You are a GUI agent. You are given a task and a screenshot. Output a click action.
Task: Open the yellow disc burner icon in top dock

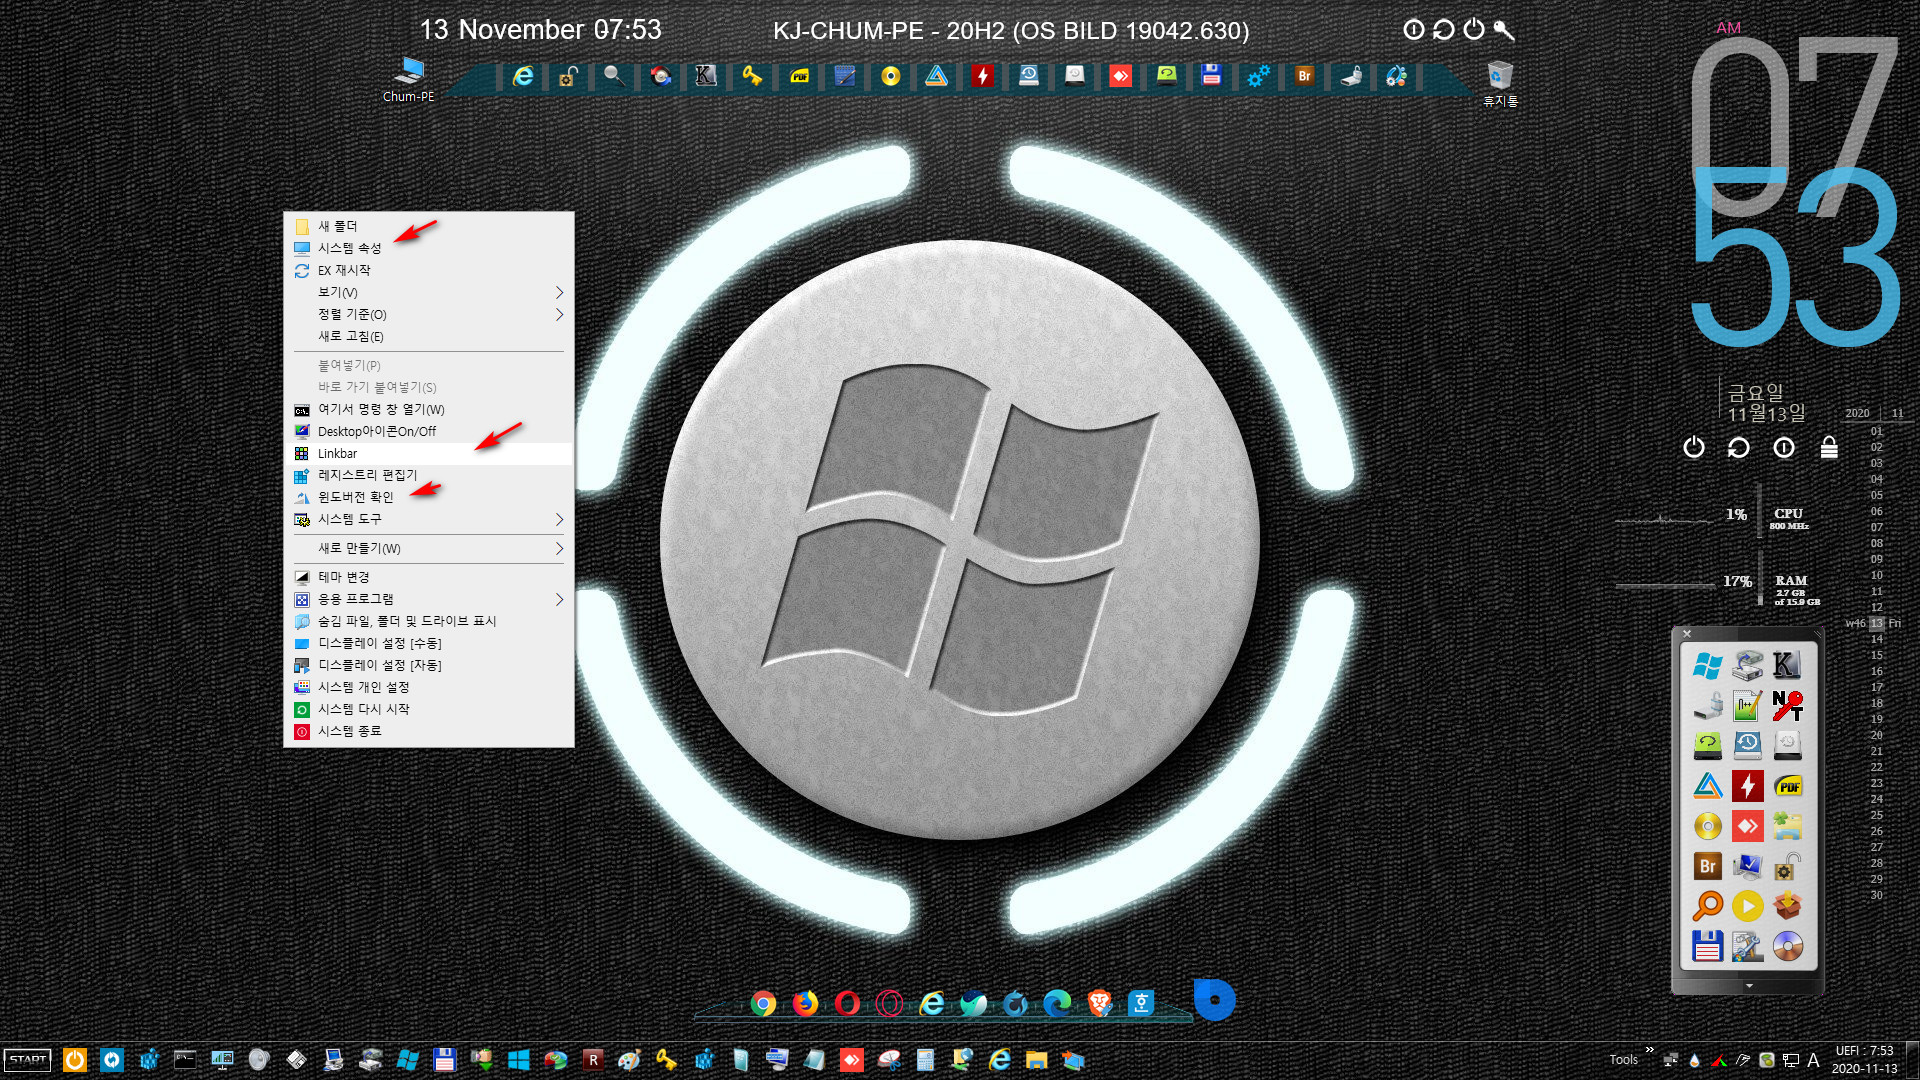coord(890,76)
